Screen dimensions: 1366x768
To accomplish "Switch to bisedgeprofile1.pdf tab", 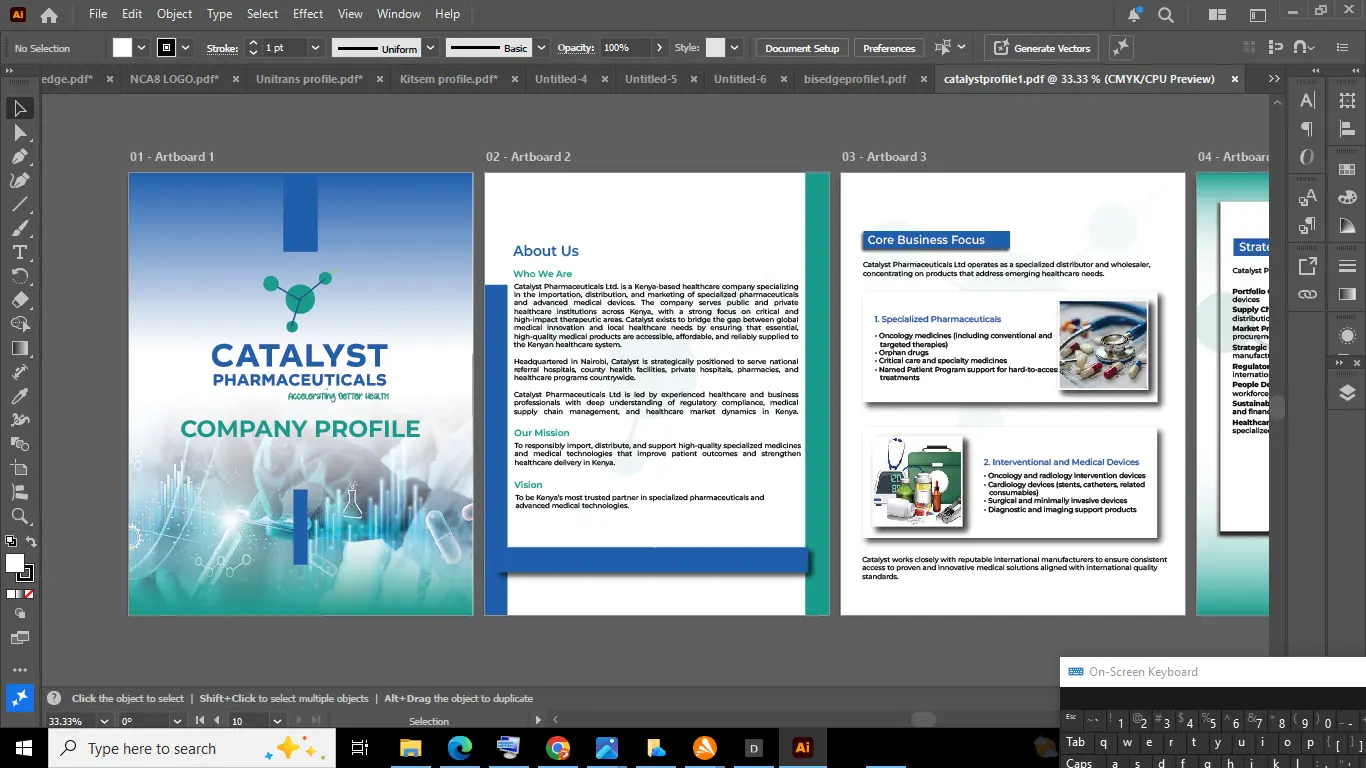I will (x=855, y=79).
